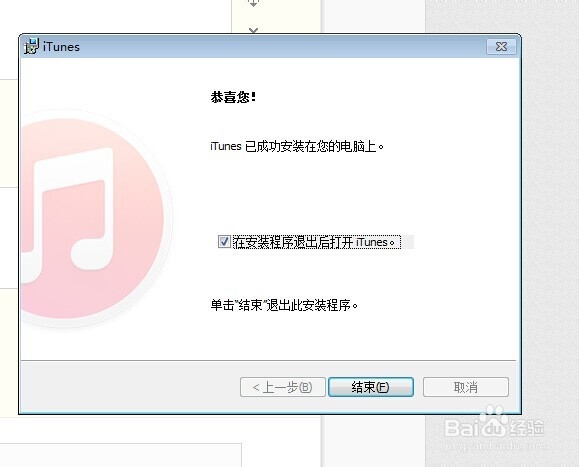Screen dimensions: 579x467
Task: Click the 恭喜您! heading text
Action: click(x=233, y=97)
